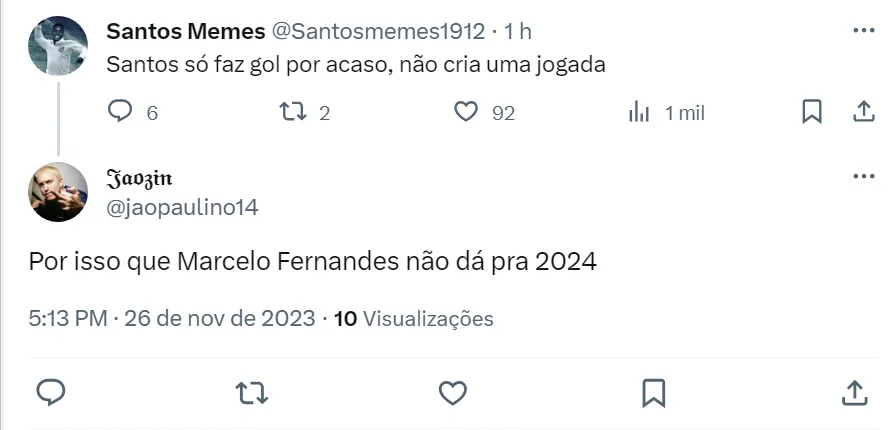The width and height of the screenshot is (891, 430).
Task: Bookmark Jaozin's reply tweet
Action: 654,392
